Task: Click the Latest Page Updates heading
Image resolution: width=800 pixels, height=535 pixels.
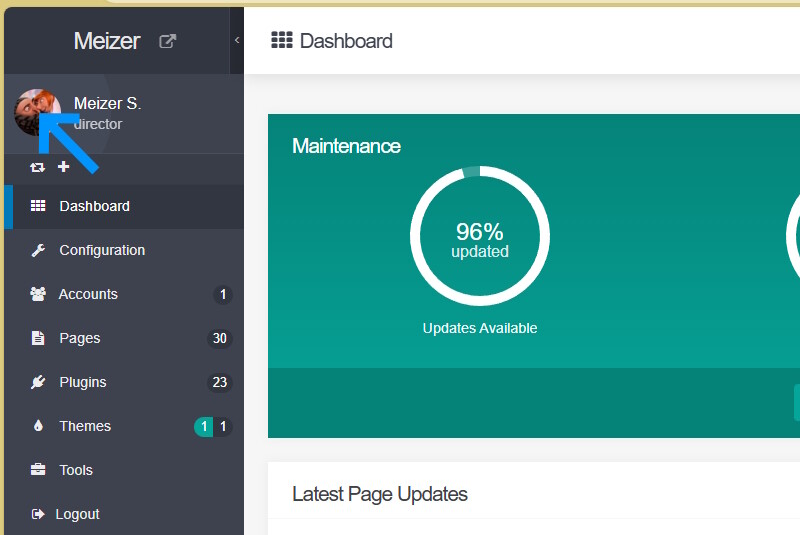Action: pyautogui.click(x=380, y=494)
